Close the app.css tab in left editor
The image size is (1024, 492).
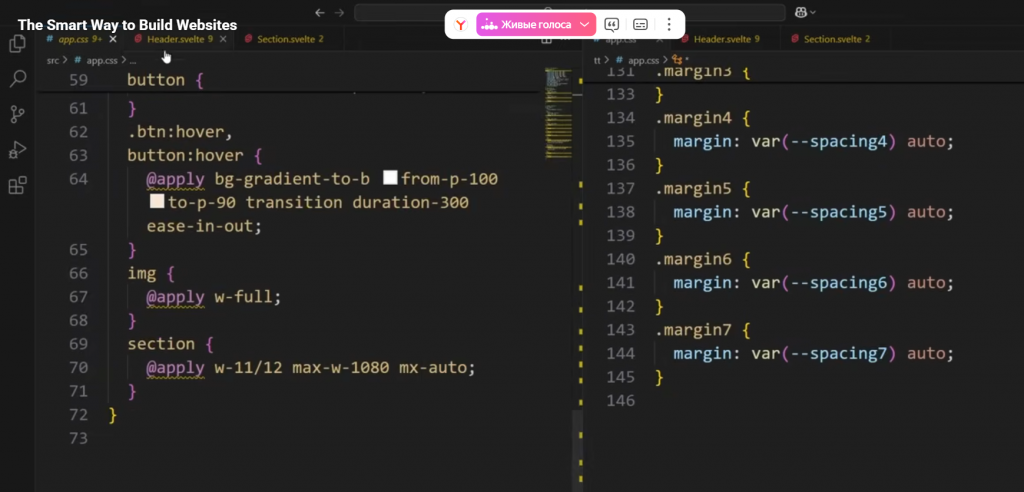(113, 39)
